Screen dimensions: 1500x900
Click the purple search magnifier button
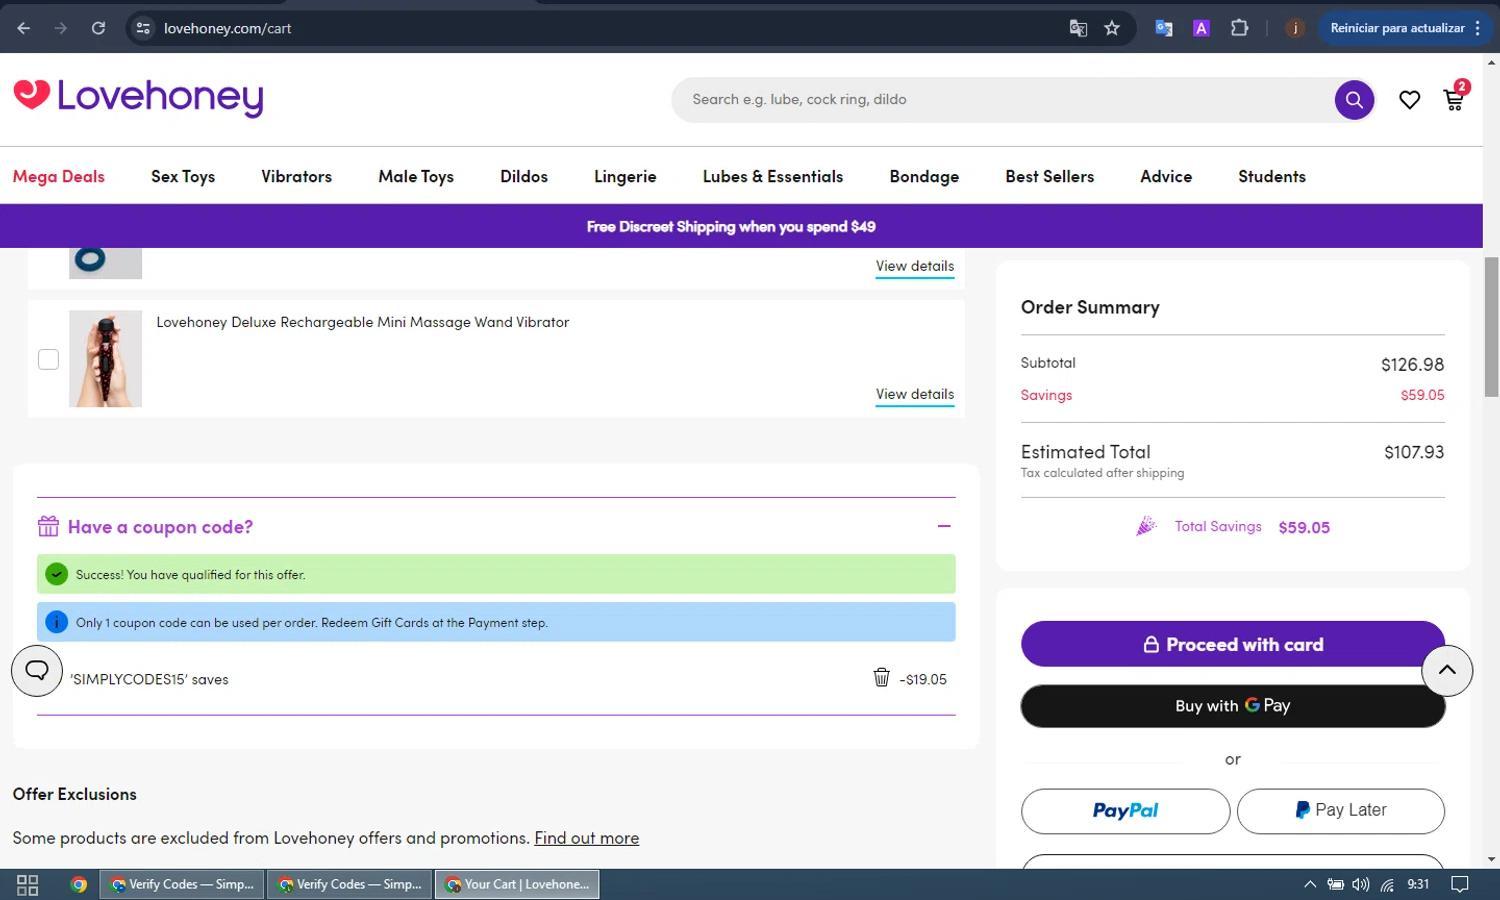pos(1354,100)
